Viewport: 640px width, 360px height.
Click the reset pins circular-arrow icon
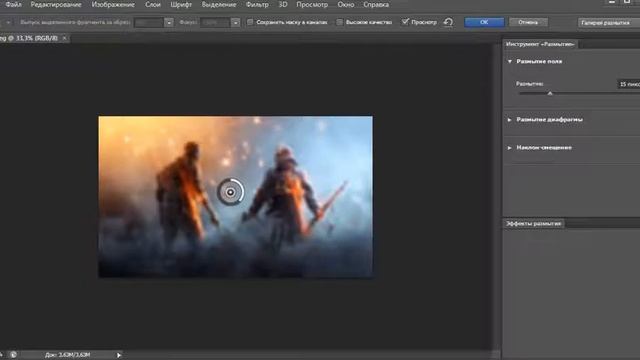[448, 22]
